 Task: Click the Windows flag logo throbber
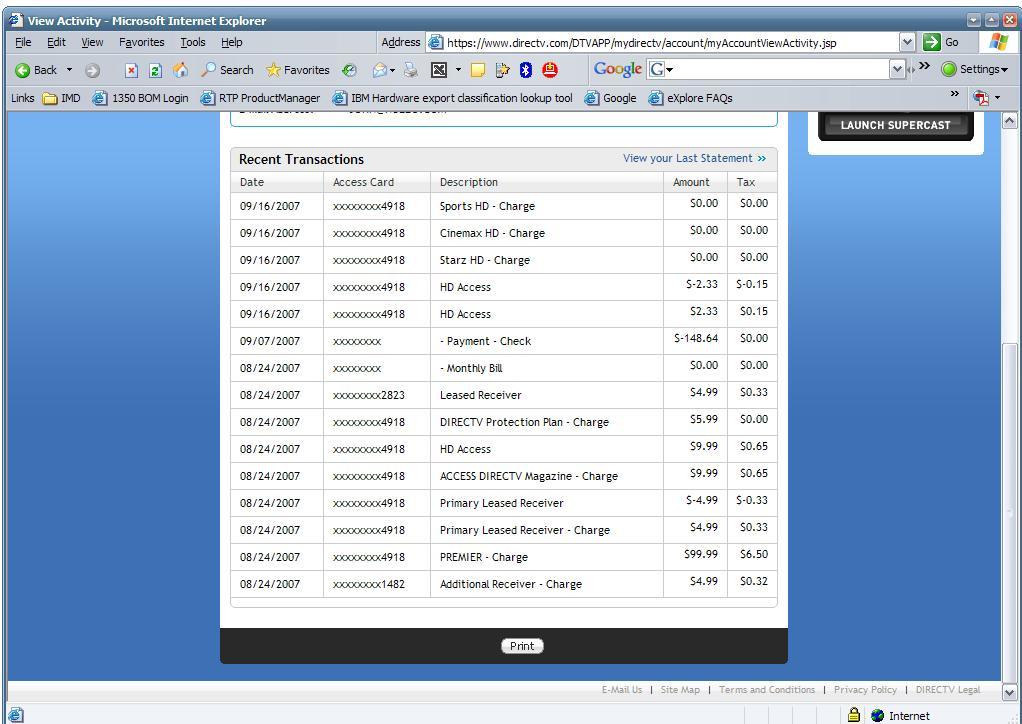pyautogui.click(x=999, y=42)
